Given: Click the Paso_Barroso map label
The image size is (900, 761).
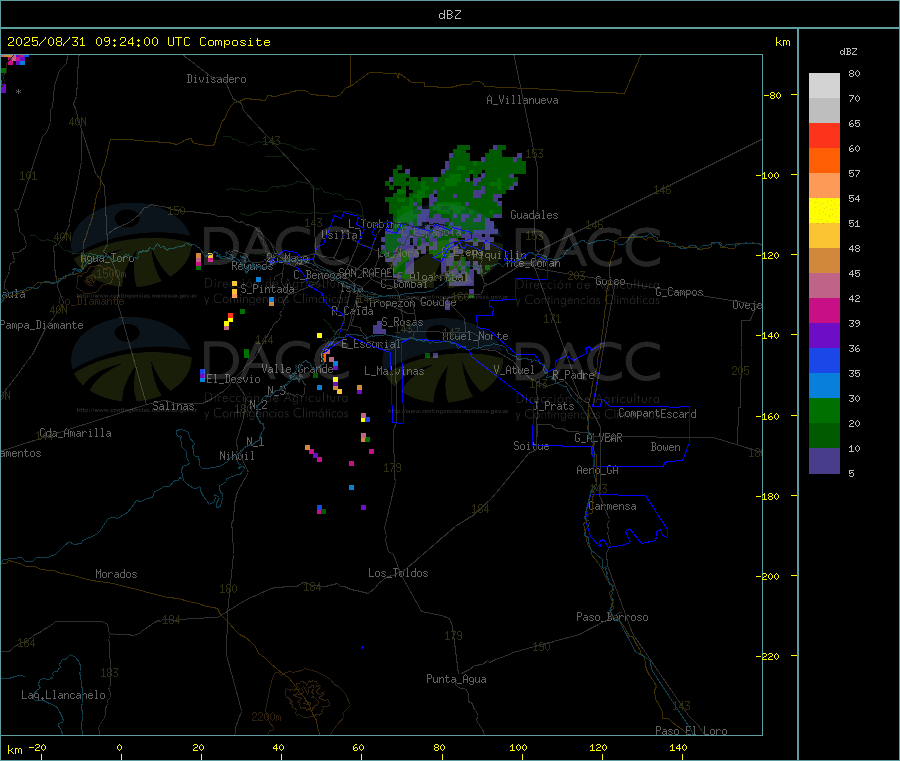Looking at the screenshot, I should click(612, 617).
